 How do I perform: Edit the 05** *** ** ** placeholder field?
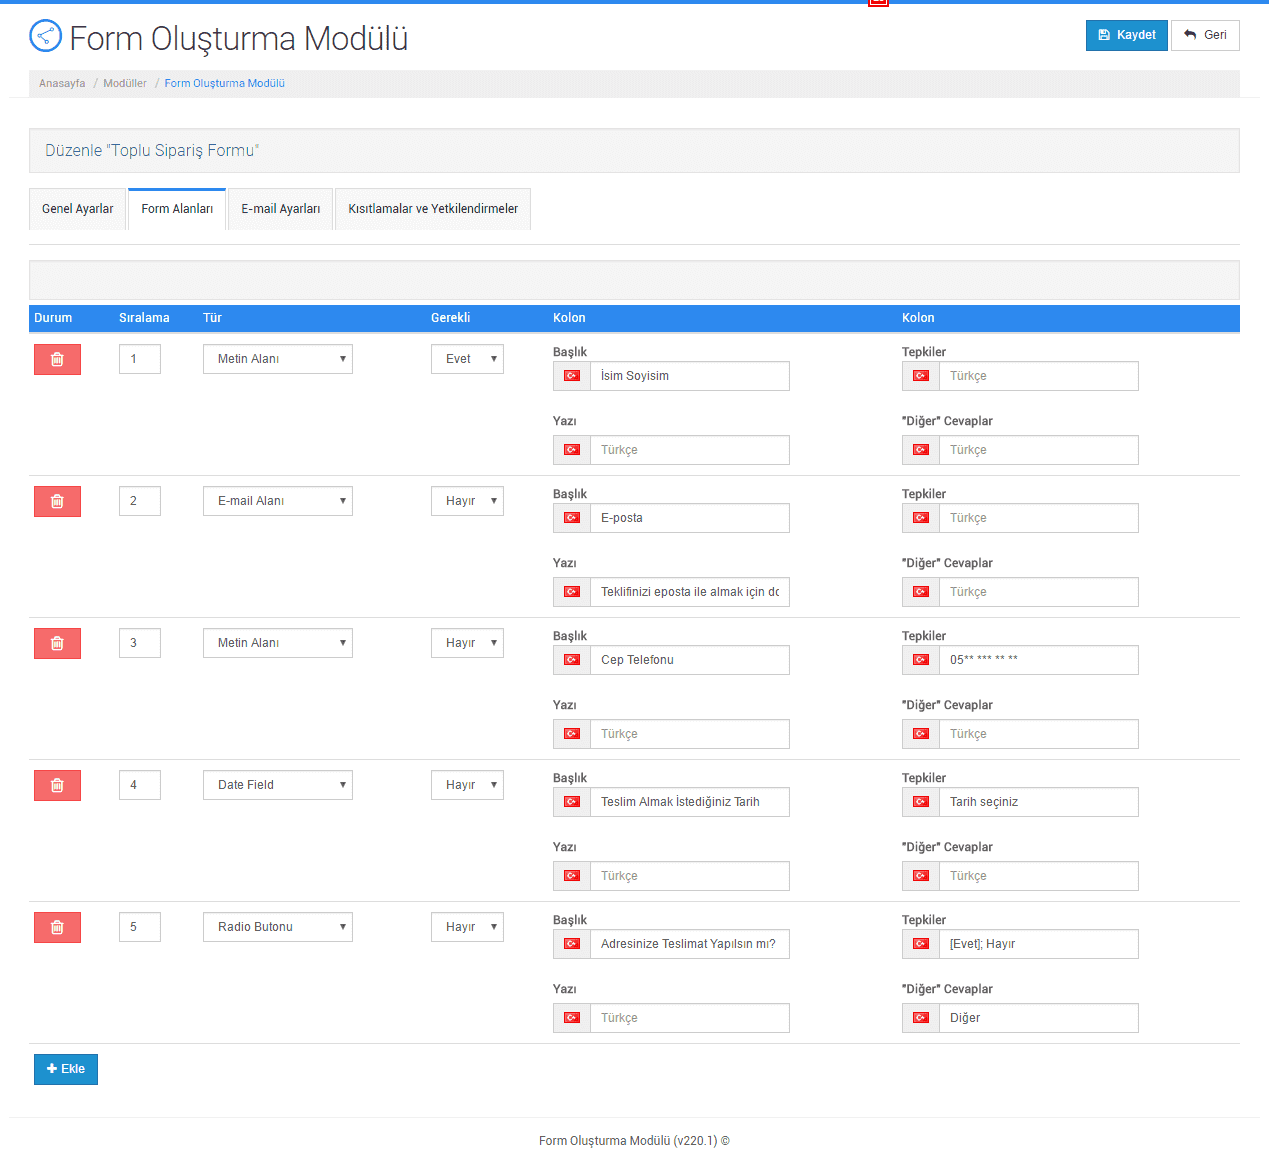pyautogui.click(x=1039, y=660)
